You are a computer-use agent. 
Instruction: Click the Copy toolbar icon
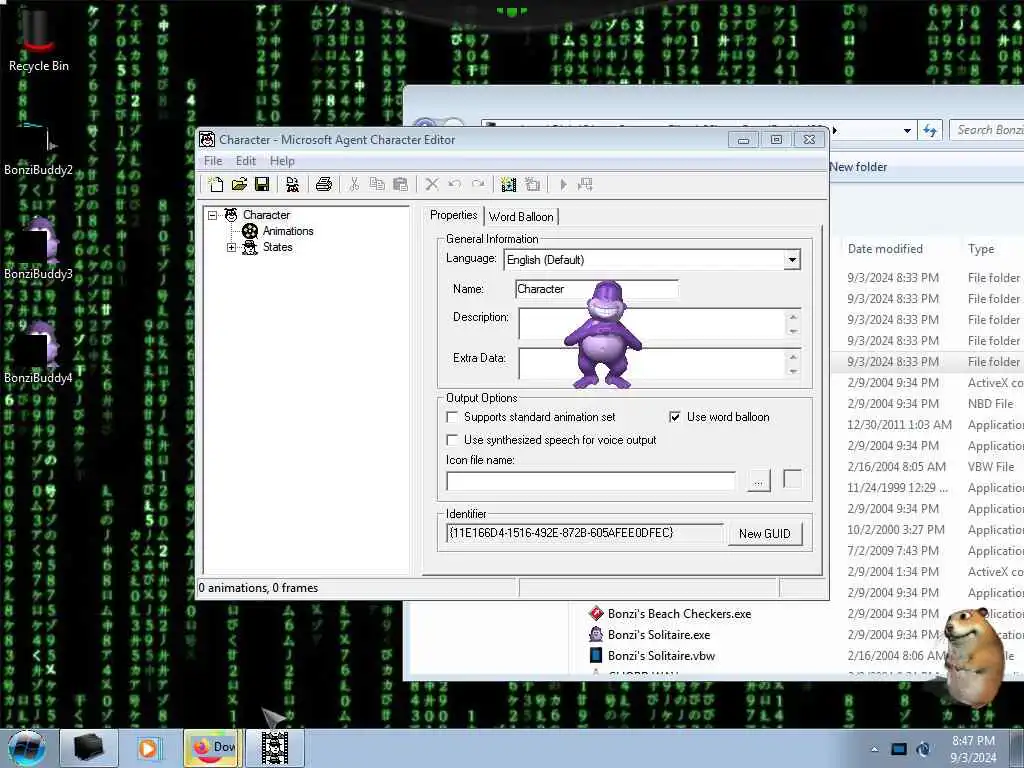(x=377, y=185)
